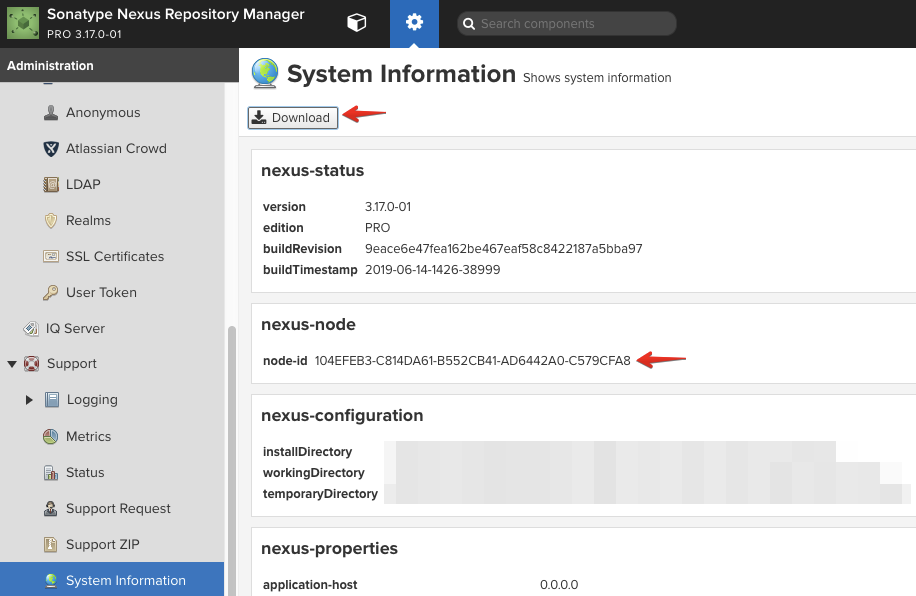Screen dimensions: 916x596
Task: Collapse the Support tree node
Action: pyautogui.click(x=12, y=364)
